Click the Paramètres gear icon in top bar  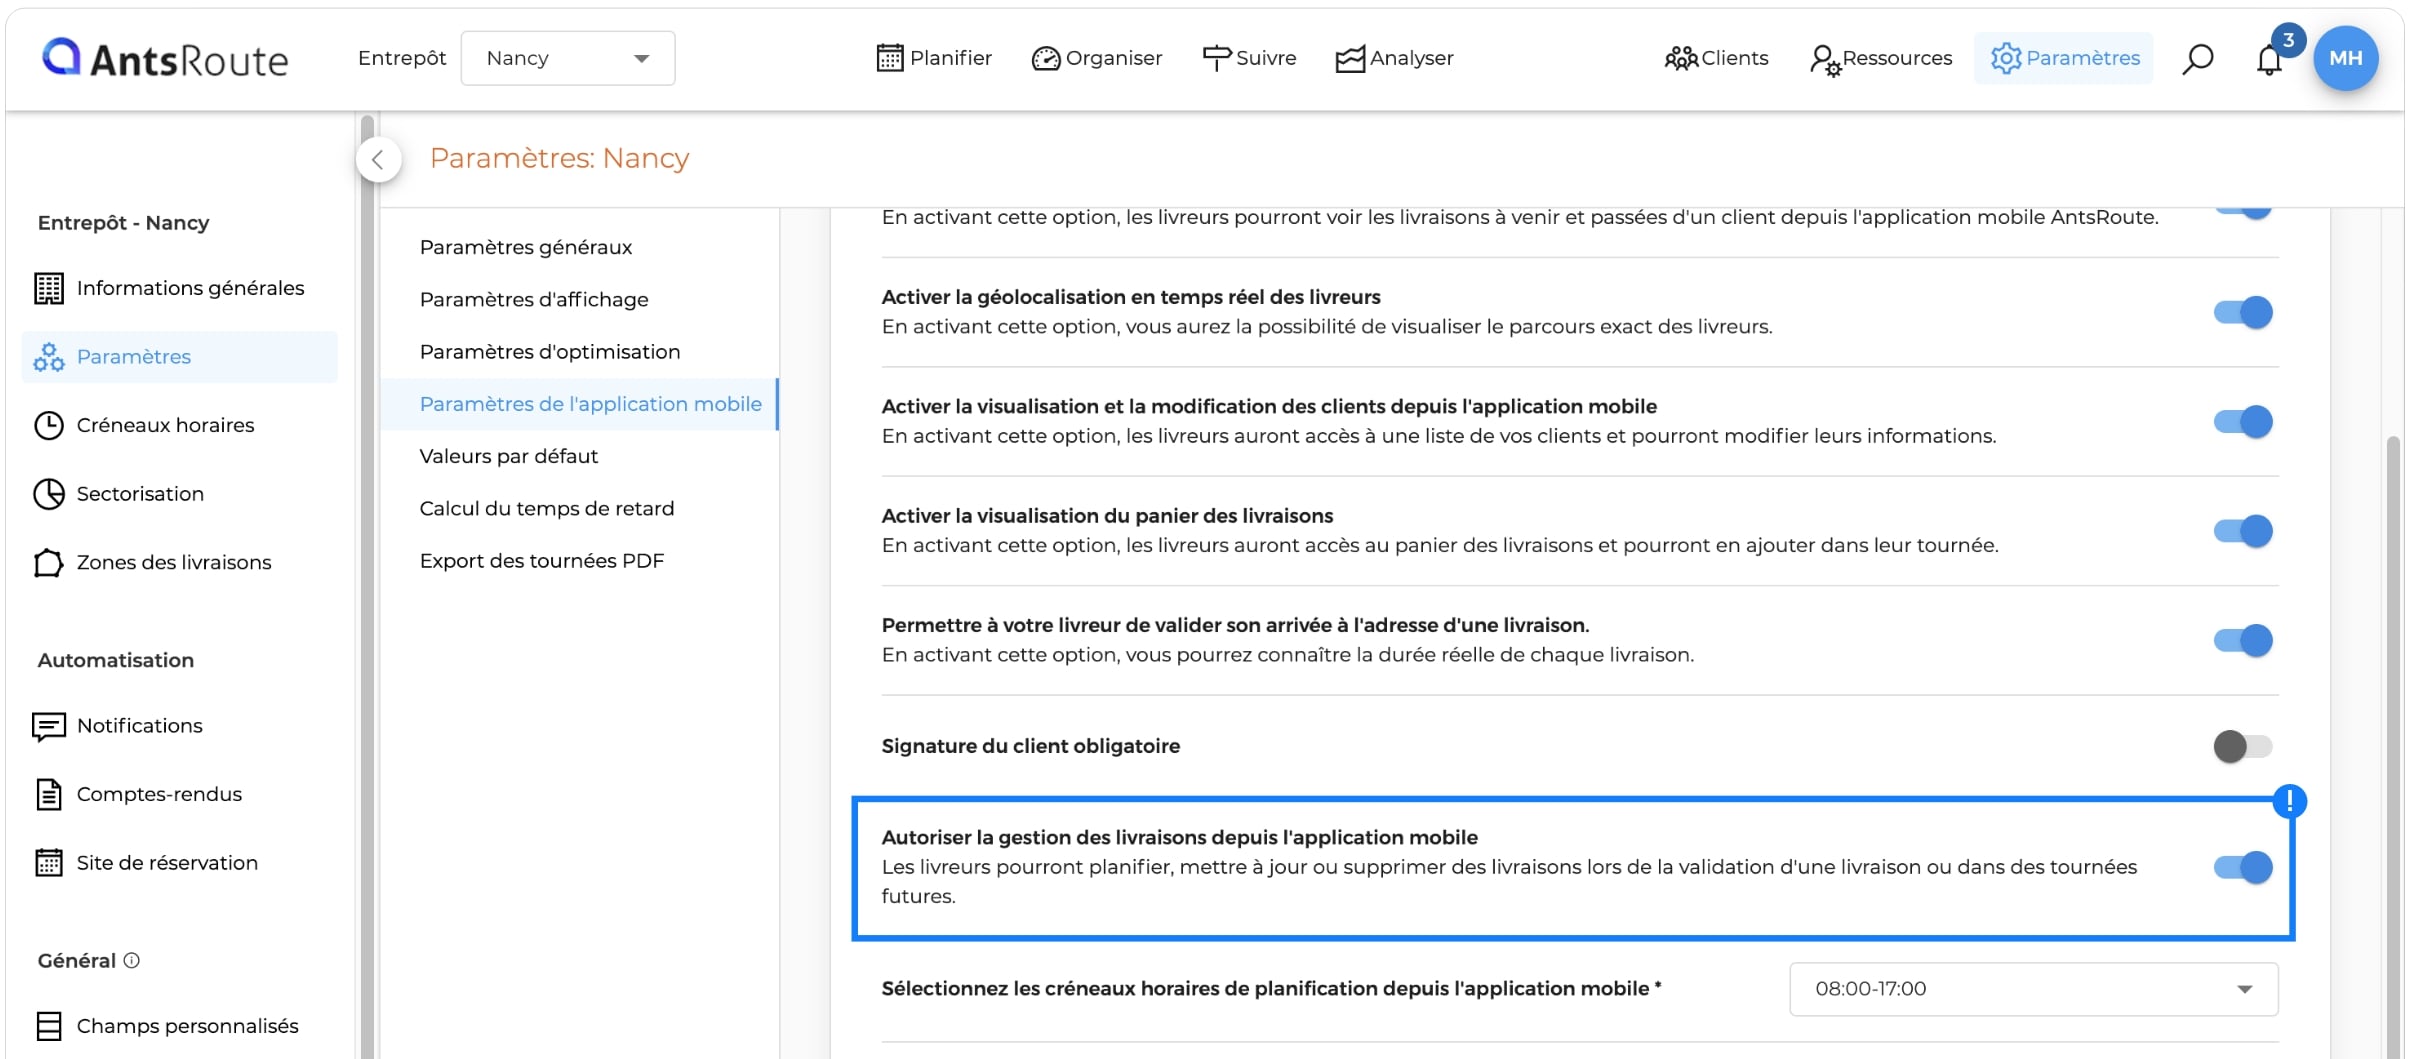[2005, 58]
